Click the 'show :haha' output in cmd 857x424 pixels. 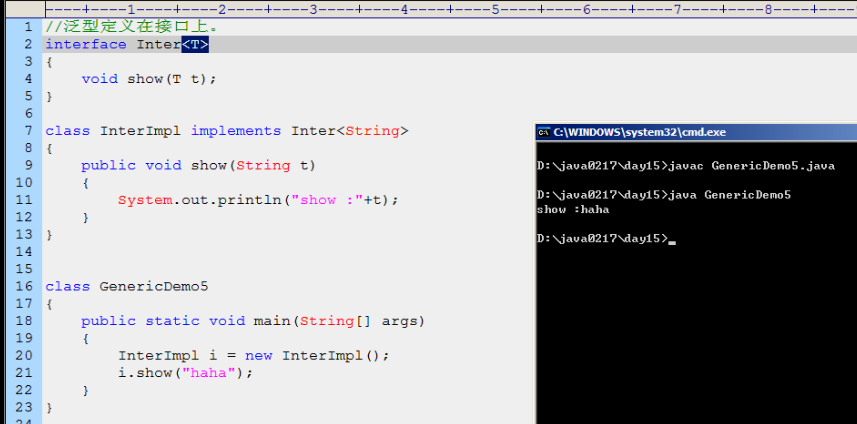point(573,209)
